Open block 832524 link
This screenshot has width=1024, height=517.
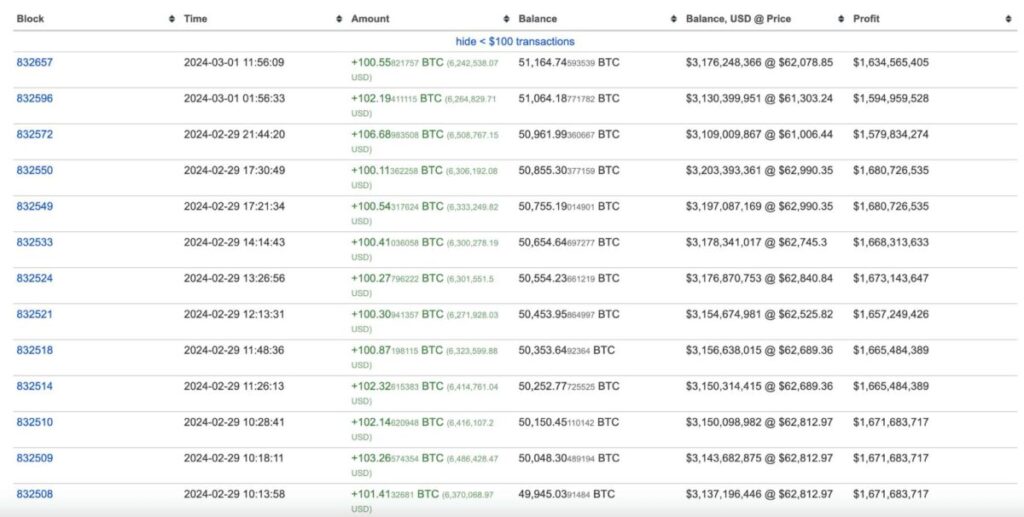coord(35,278)
